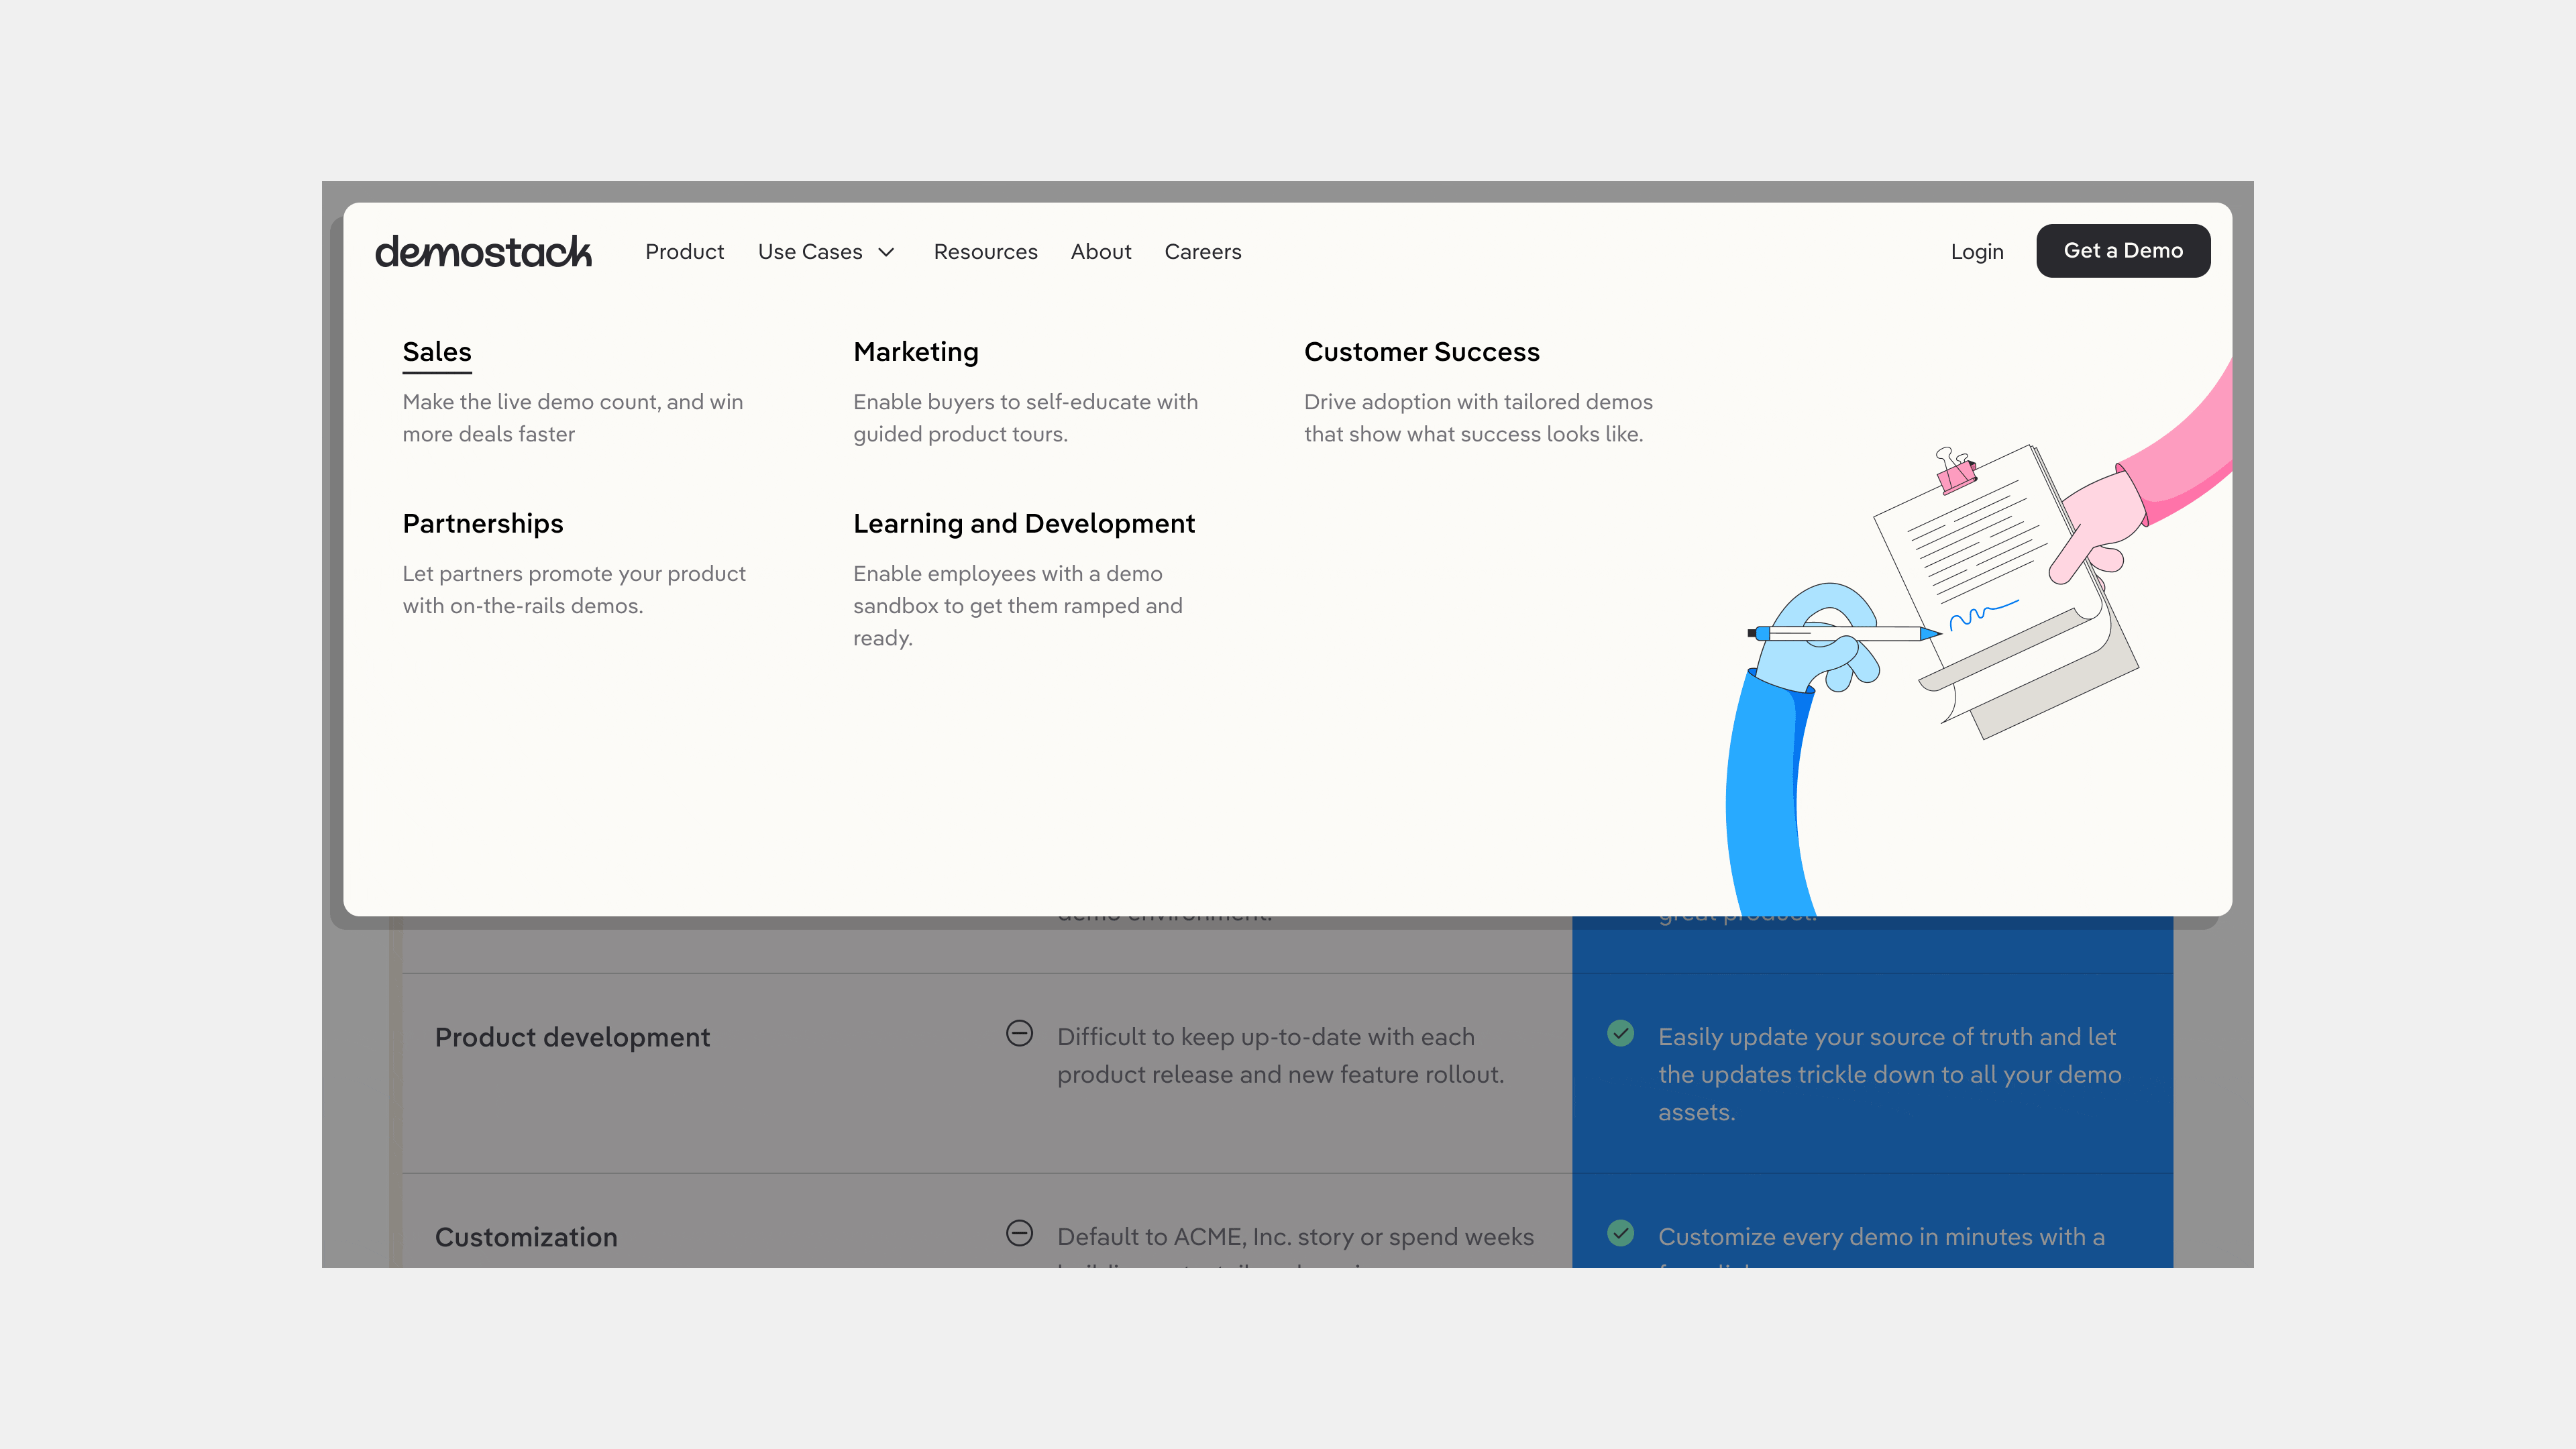Click the 'guided product tours' description

click(x=1026, y=418)
